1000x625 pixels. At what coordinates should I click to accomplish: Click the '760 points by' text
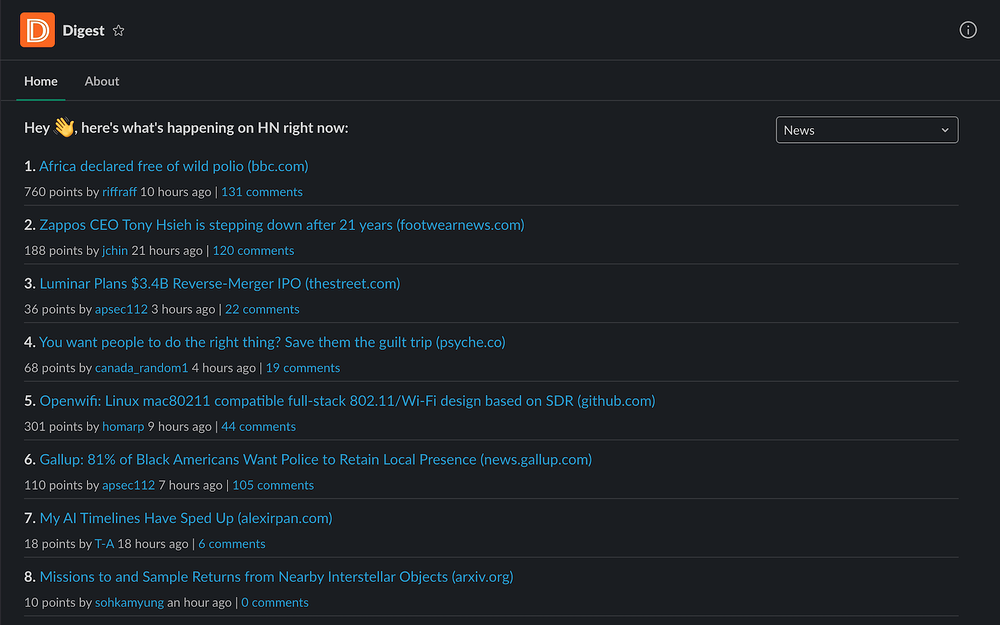coord(62,192)
